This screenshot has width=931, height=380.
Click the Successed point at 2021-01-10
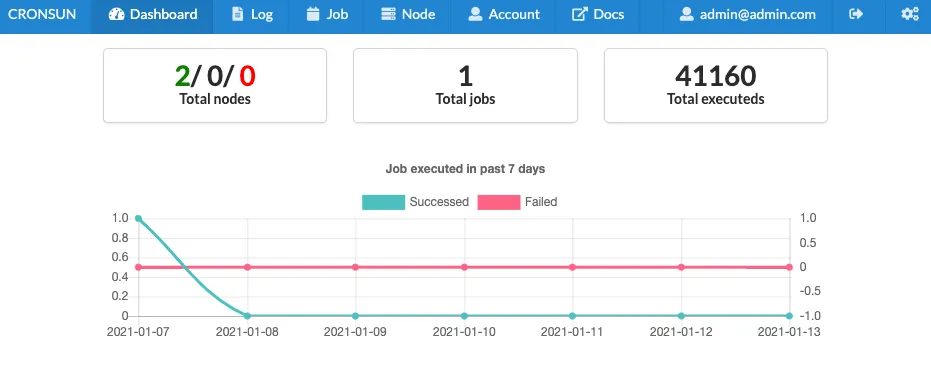[x=464, y=316]
